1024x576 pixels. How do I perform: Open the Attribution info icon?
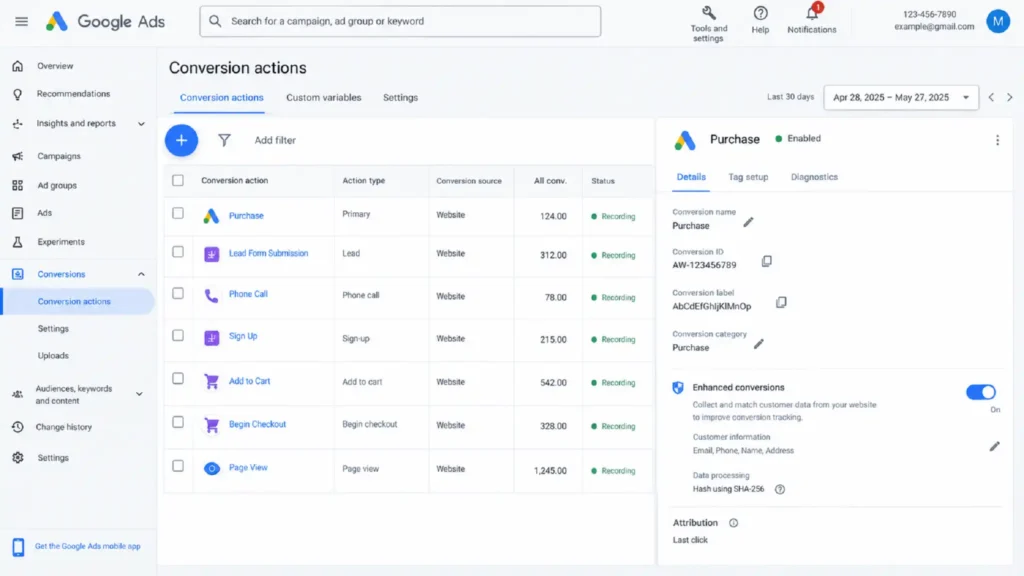click(x=733, y=523)
